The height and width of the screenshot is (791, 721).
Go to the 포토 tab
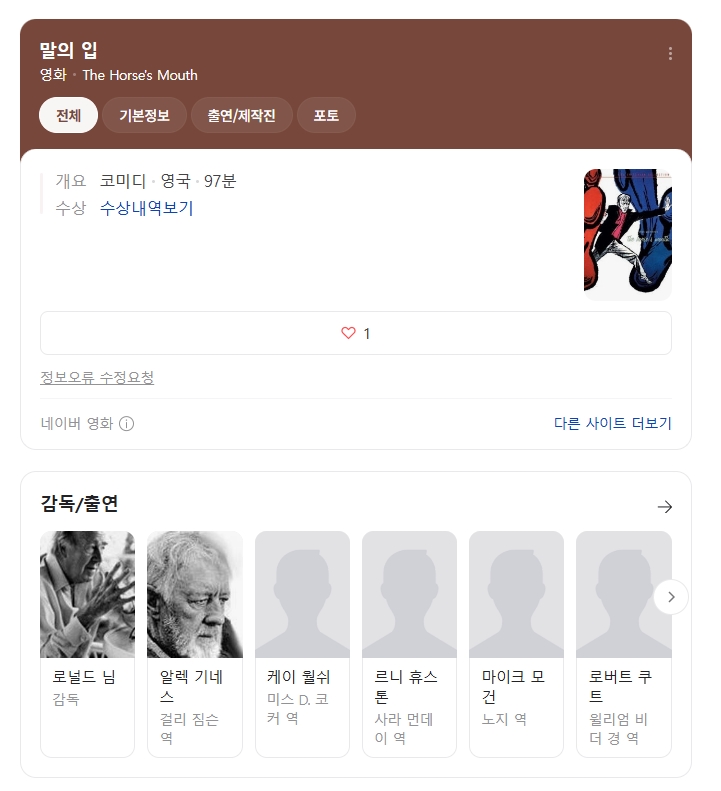pos(326,116)
